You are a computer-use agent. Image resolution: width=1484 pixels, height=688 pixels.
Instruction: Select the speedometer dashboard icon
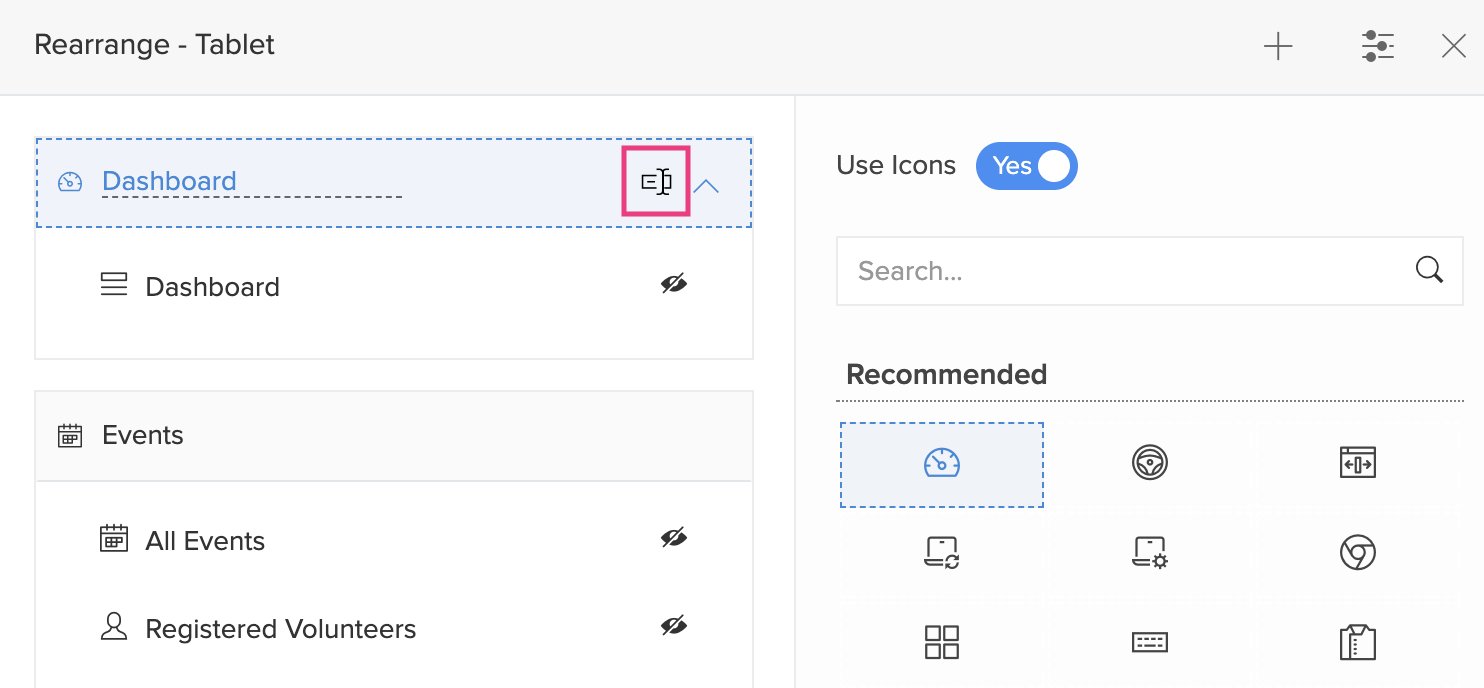click(942, 464)
